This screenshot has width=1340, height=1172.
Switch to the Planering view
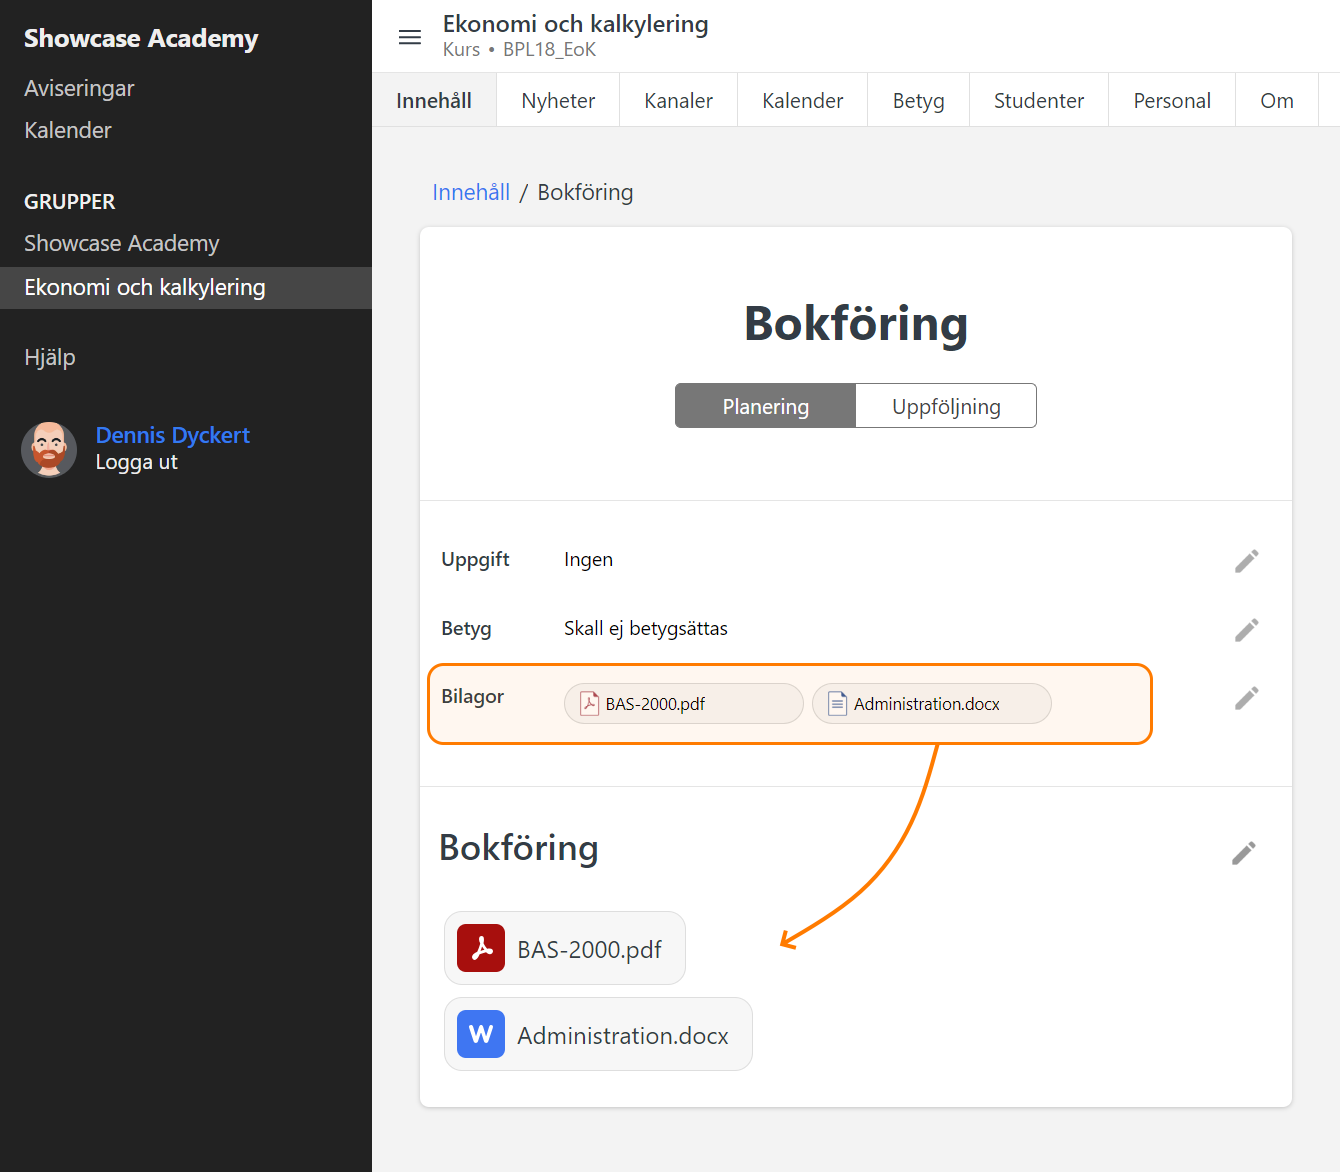765,406
